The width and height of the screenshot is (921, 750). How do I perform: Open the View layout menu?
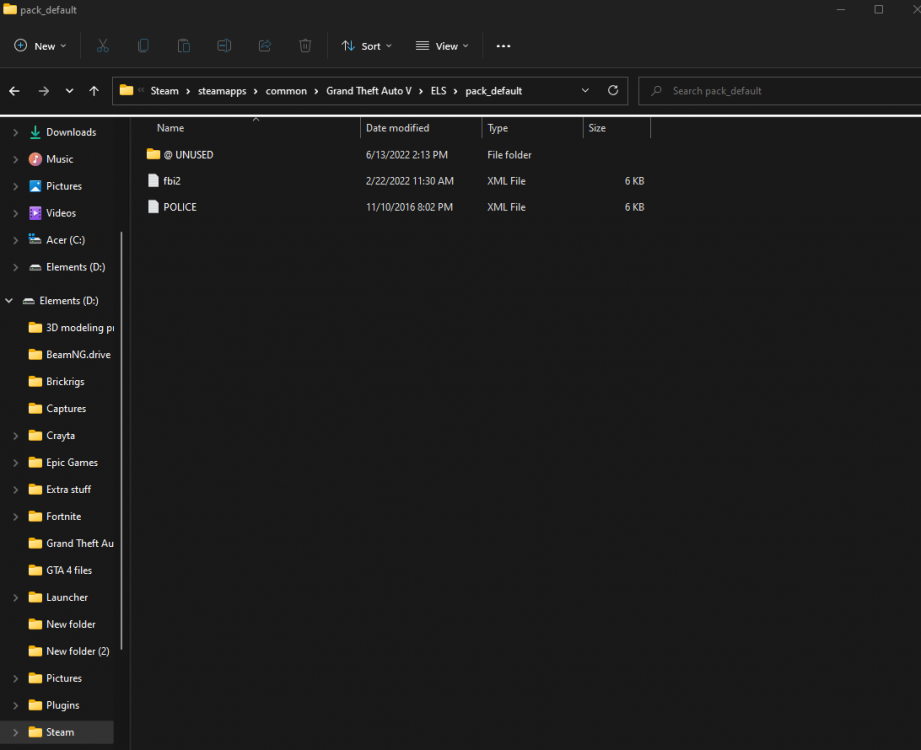point(442,46)
